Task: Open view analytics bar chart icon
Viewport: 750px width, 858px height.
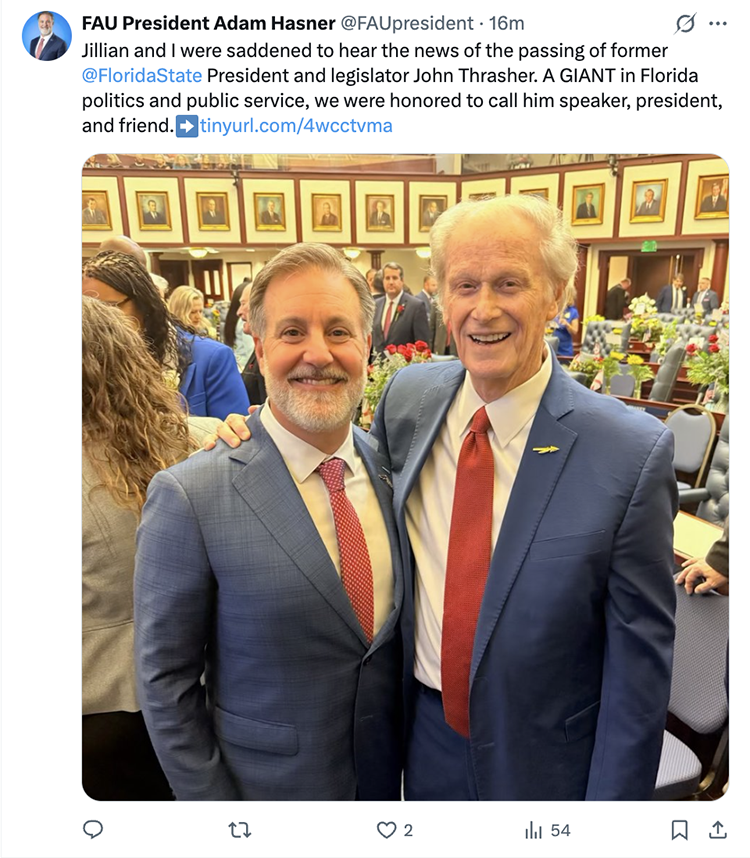Action: [x=533, y=830]
